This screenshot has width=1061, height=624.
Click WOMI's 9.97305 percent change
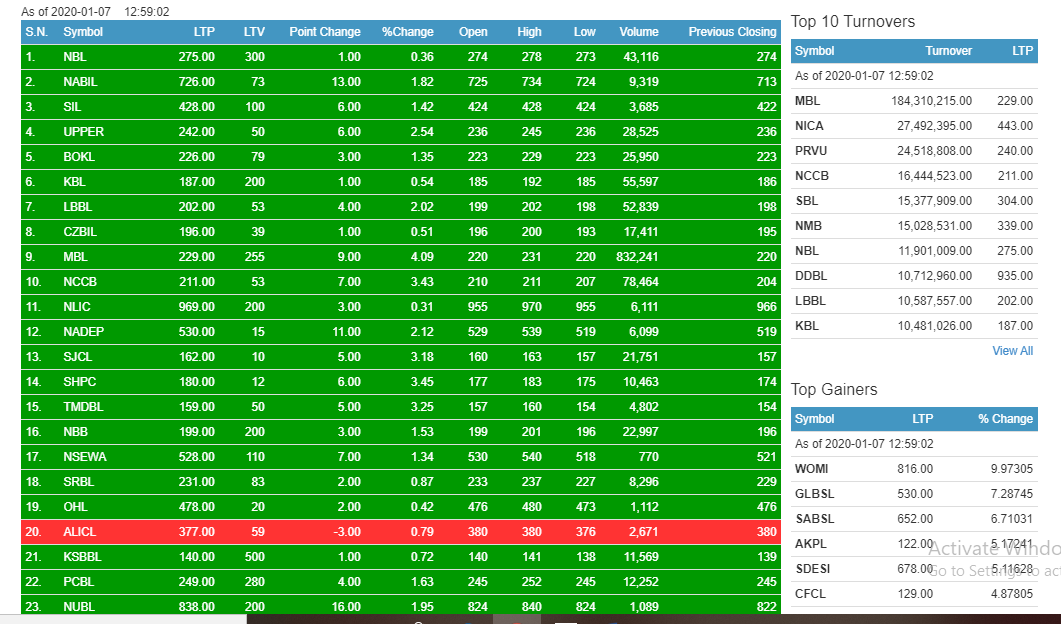coord(1012,469)
